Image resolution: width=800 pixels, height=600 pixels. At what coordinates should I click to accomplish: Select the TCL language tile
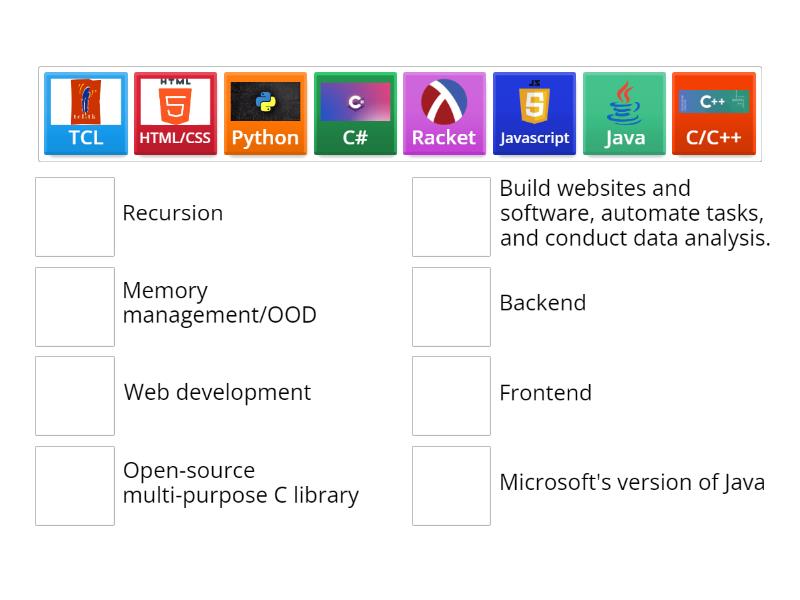86,113
